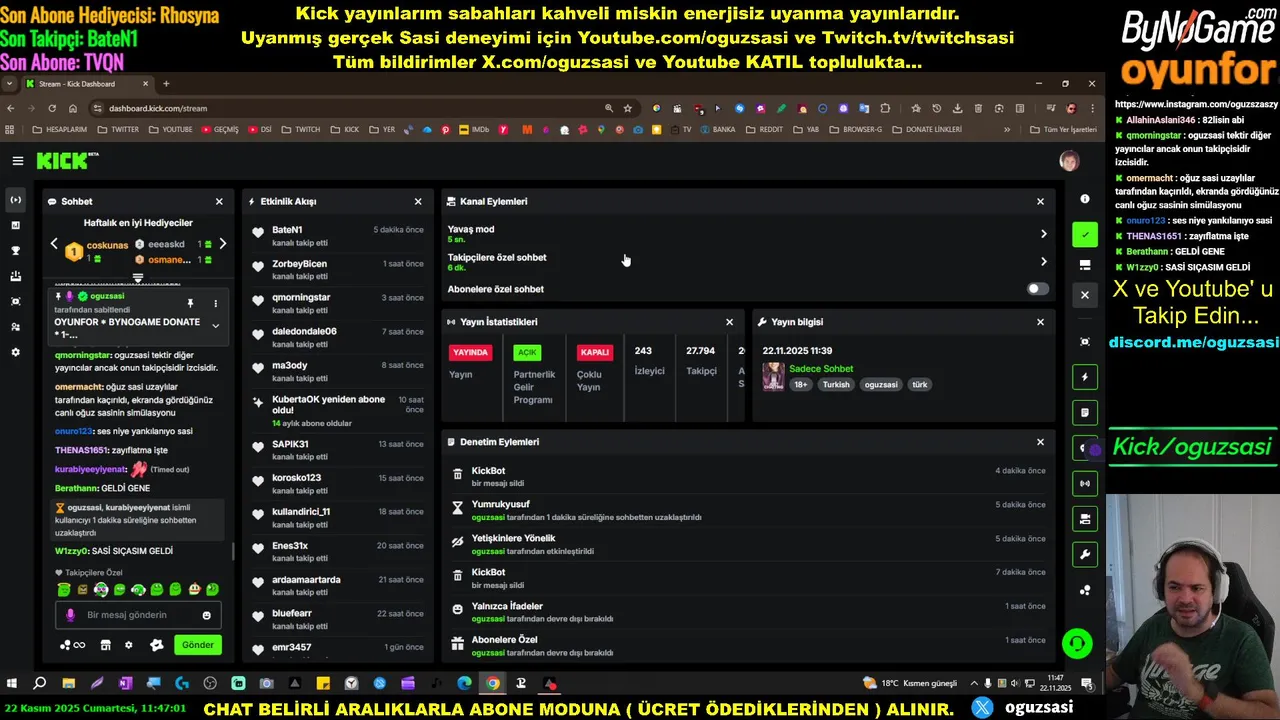Viewport: 1280px width, 720px height.
Task: Toggle Abonelere özel sohbet switch
Action: coord(1038,289)
